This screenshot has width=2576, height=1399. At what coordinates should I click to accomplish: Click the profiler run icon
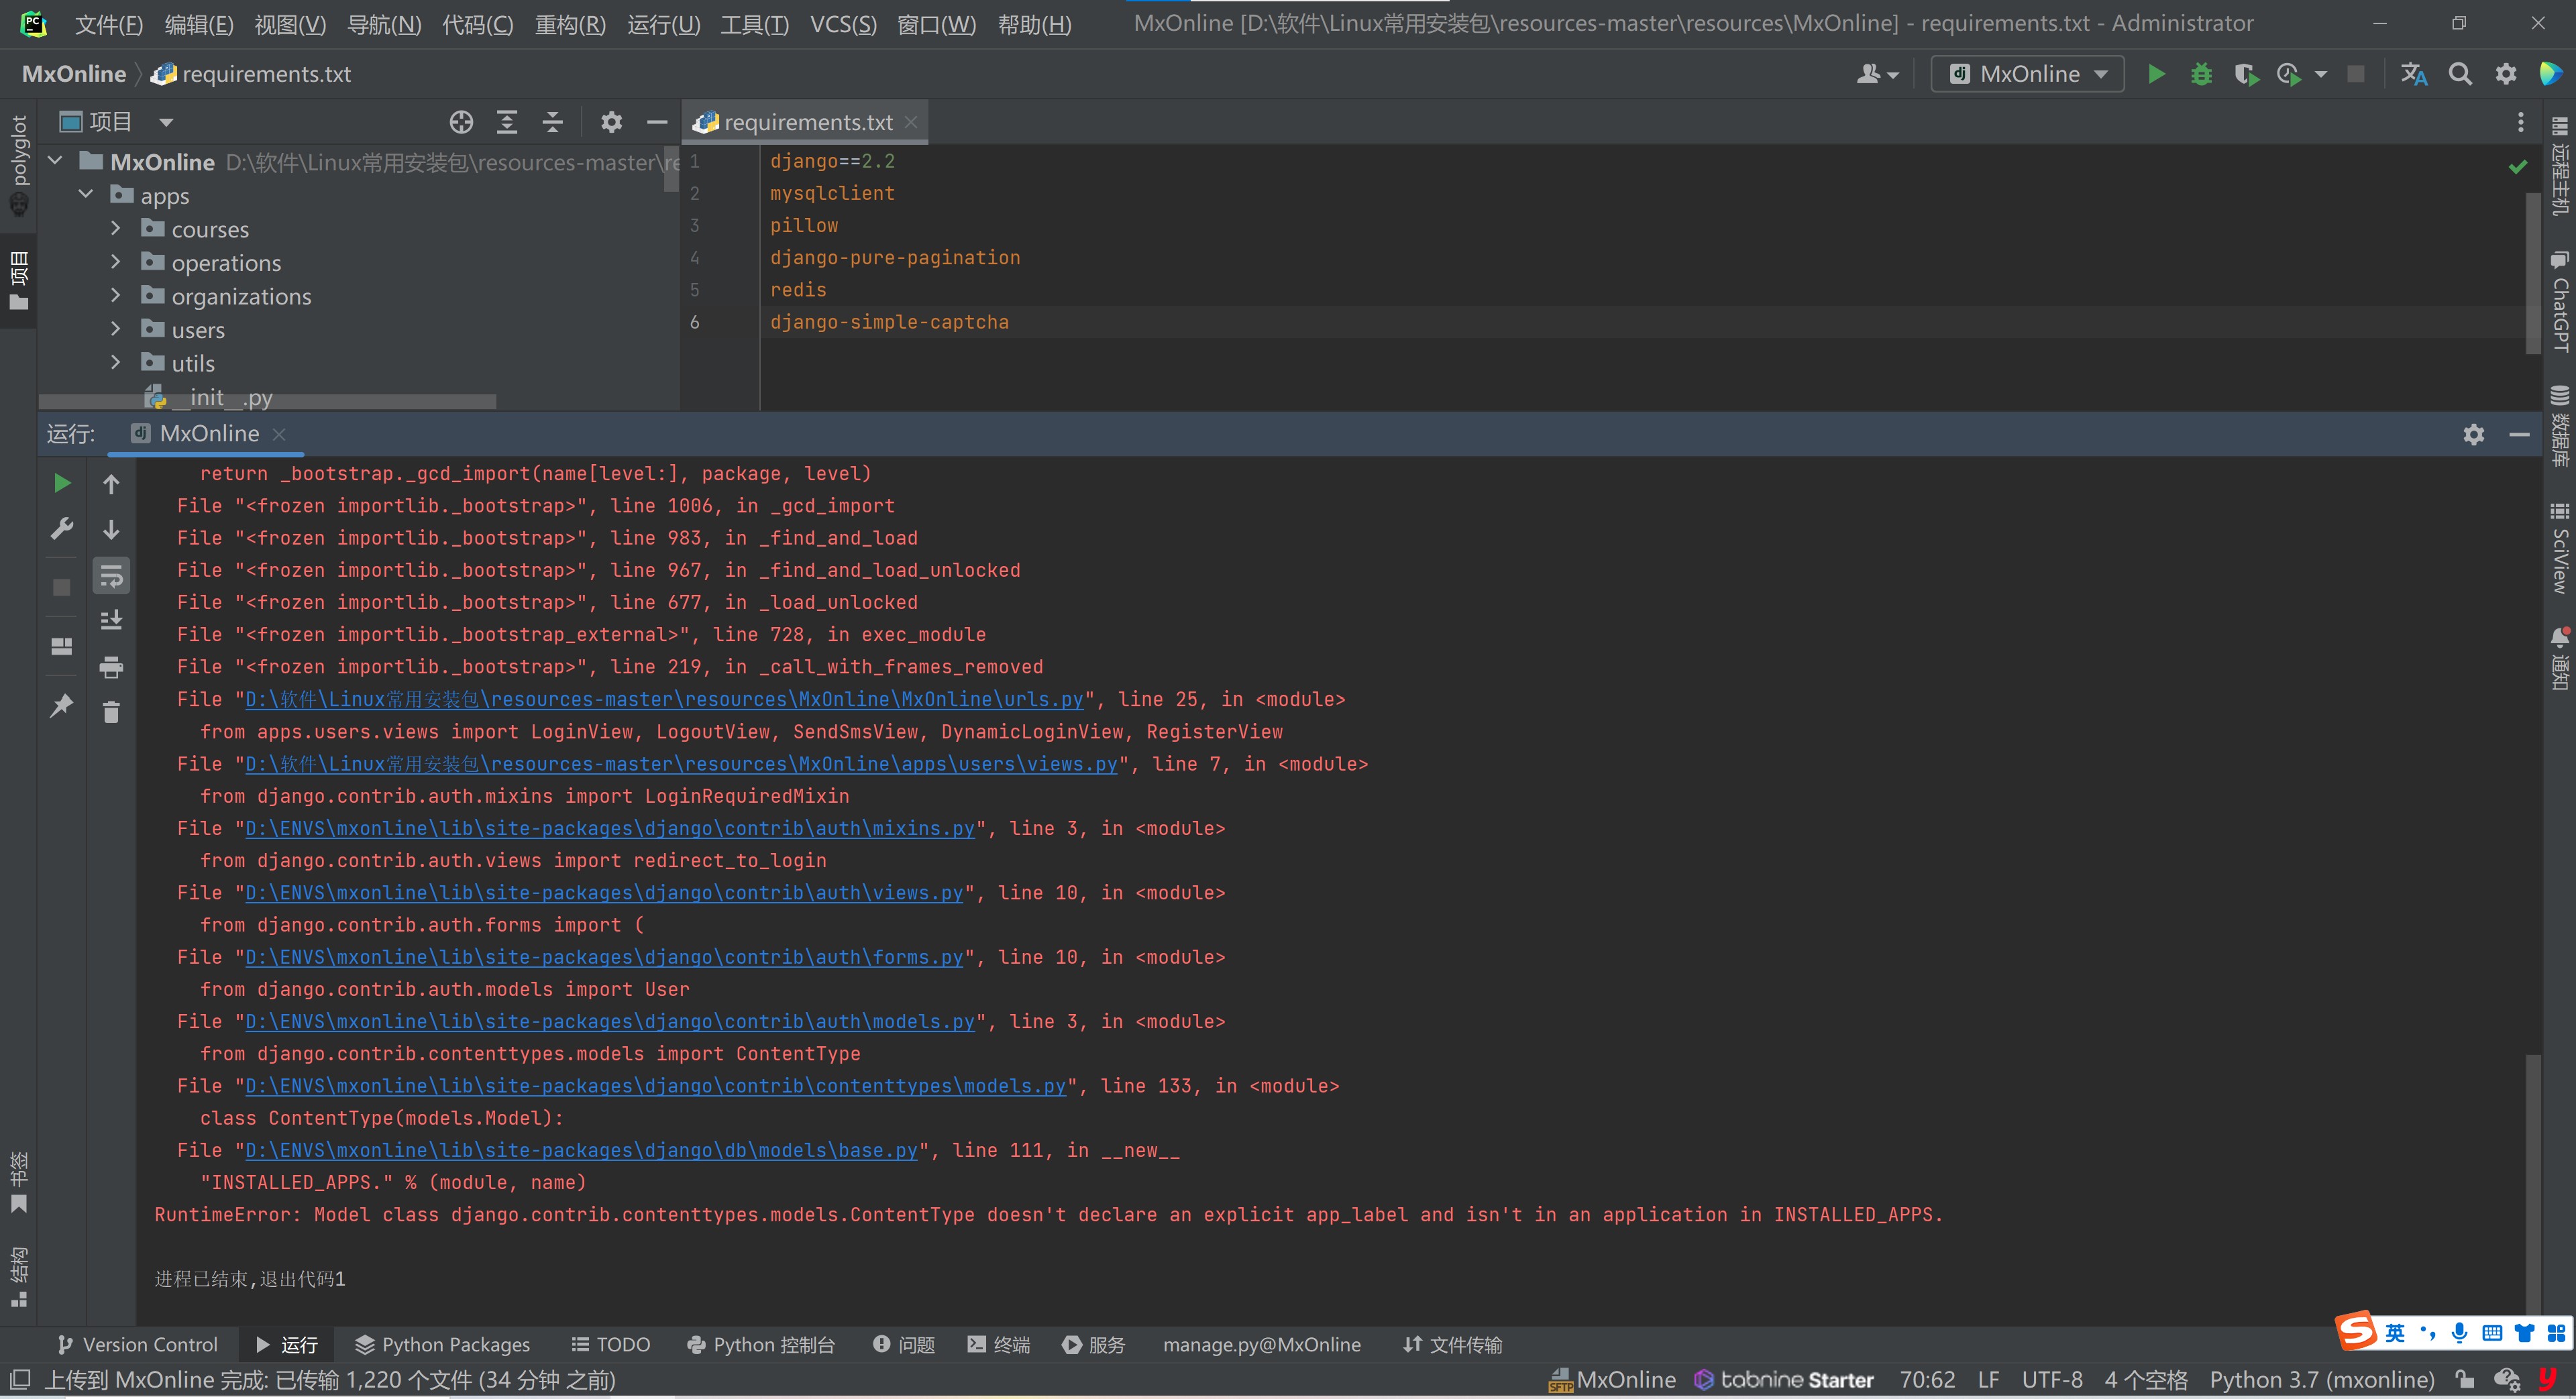pos(2288,74)
